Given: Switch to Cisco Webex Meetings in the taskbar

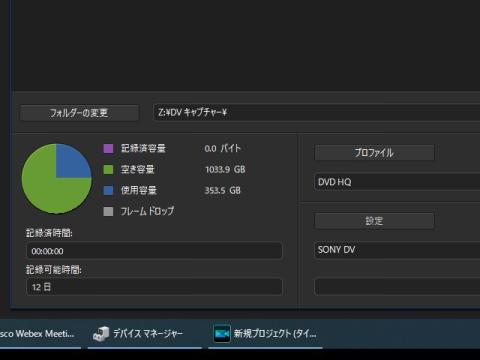Looking at the screenshot, I should coord(40,333).
